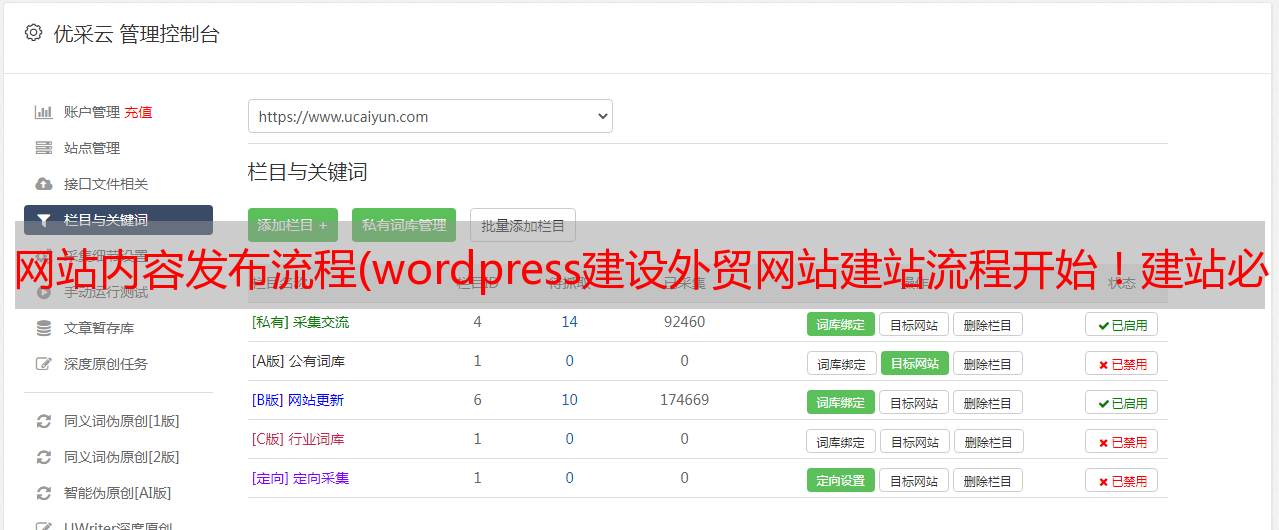Open 站点管理 server icon in sidebar

pyautogui.click(x=44, y=148)
